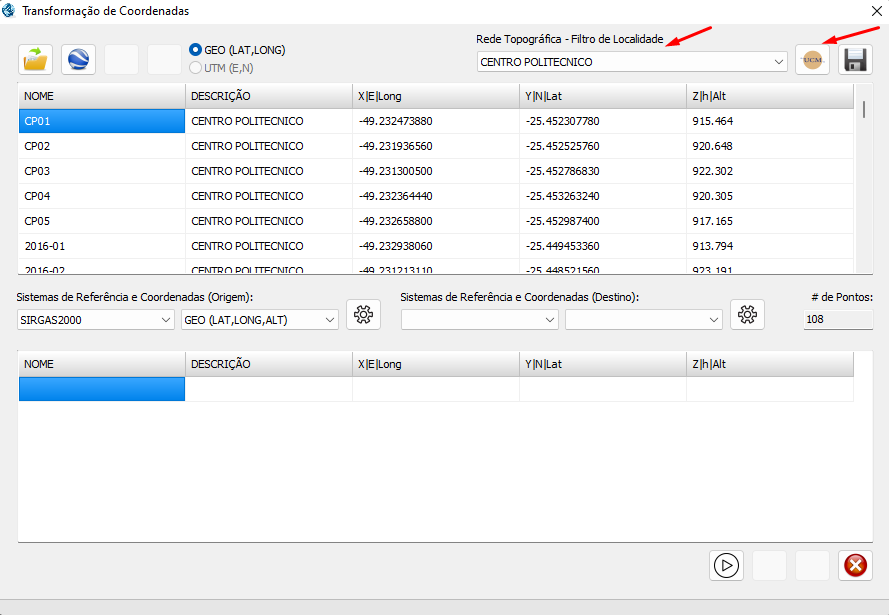Click the upper table Y|N|Lat column header

pos(603,96)
